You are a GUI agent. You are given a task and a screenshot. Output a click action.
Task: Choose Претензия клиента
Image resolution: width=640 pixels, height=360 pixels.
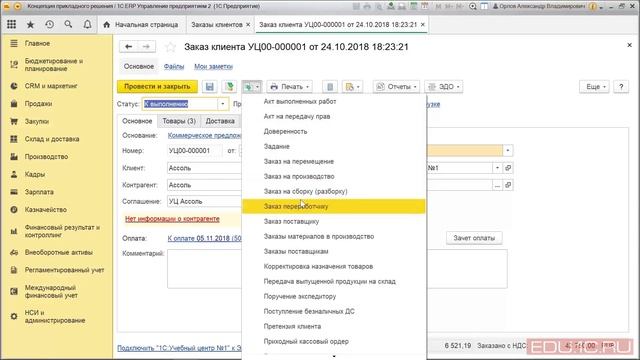click(x=334, y=326)
